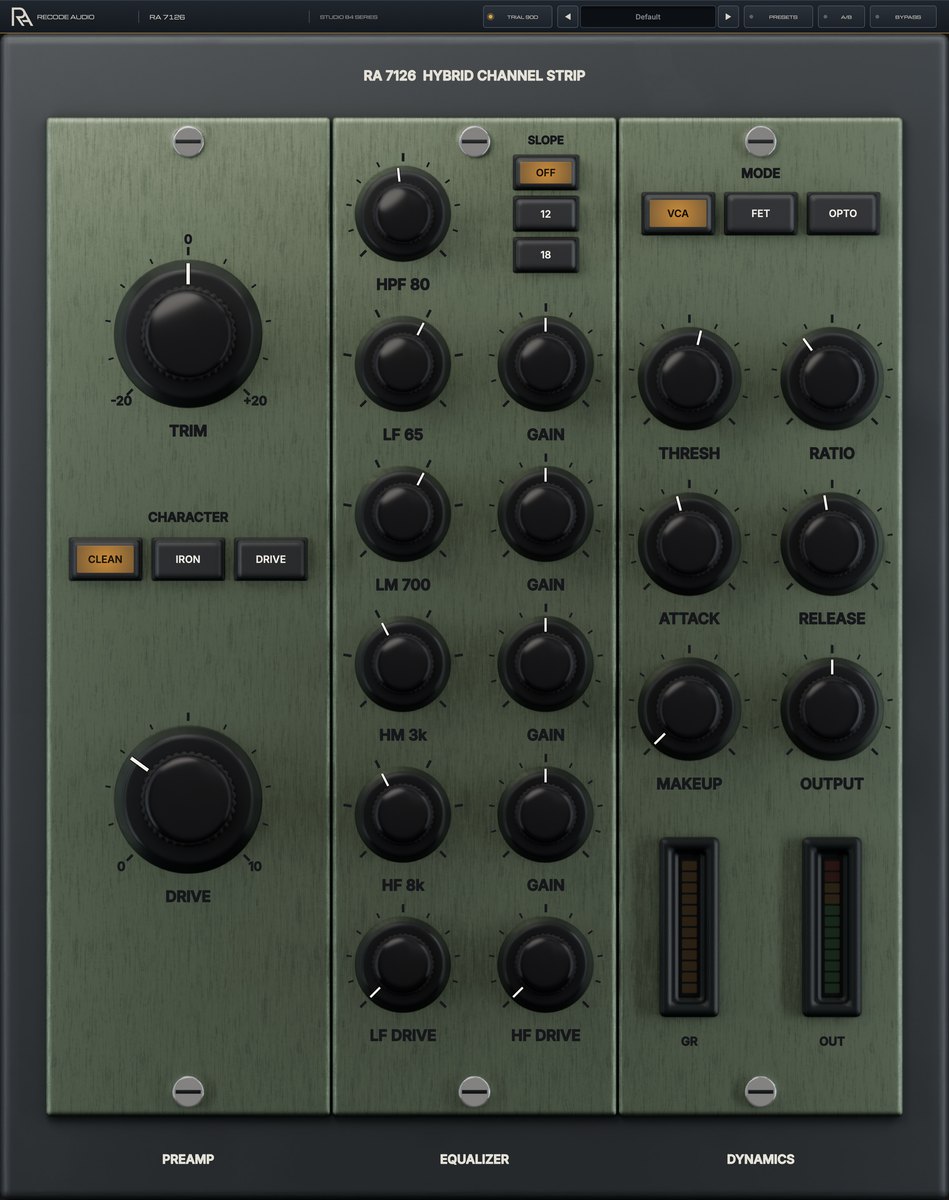The width and height of the screenshot is (949, 1200).
Task: Choose FET compressor mode
Action: (761, 213)
